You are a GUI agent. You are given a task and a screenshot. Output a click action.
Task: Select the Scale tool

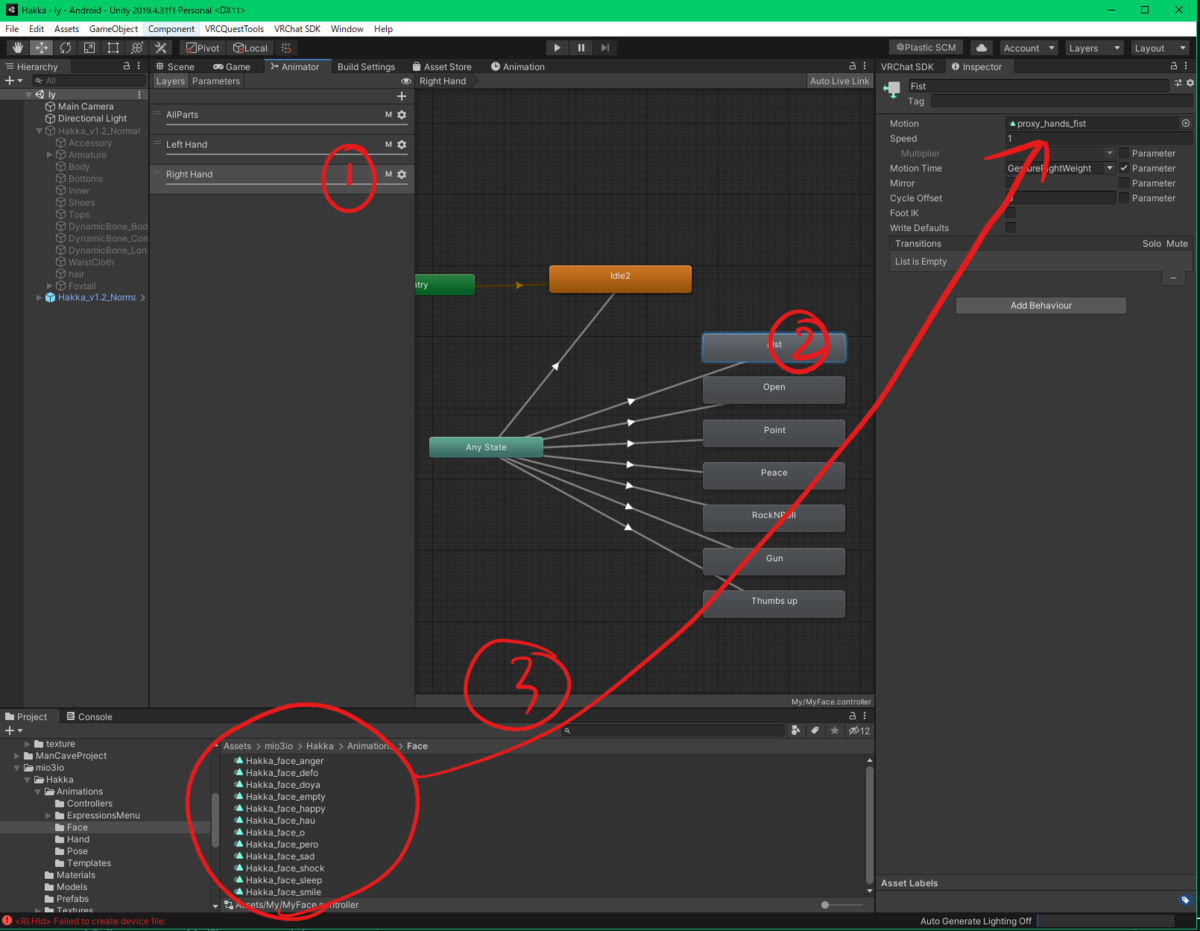click(89, 48)
